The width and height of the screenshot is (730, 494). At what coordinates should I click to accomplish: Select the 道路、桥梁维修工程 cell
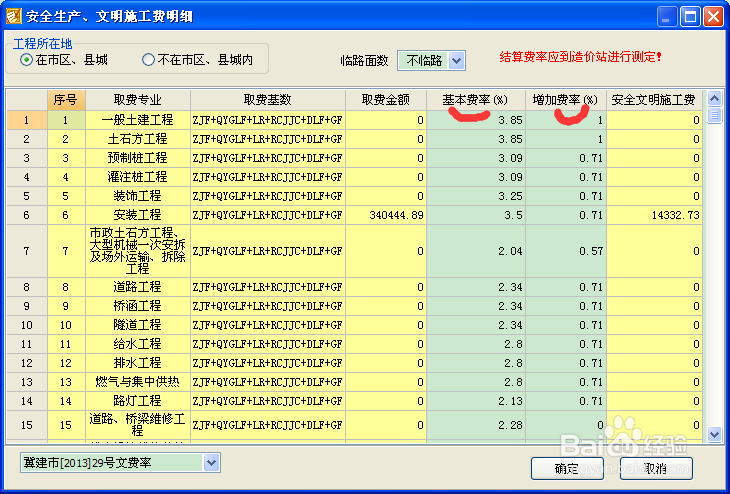[x=138, y=425]
